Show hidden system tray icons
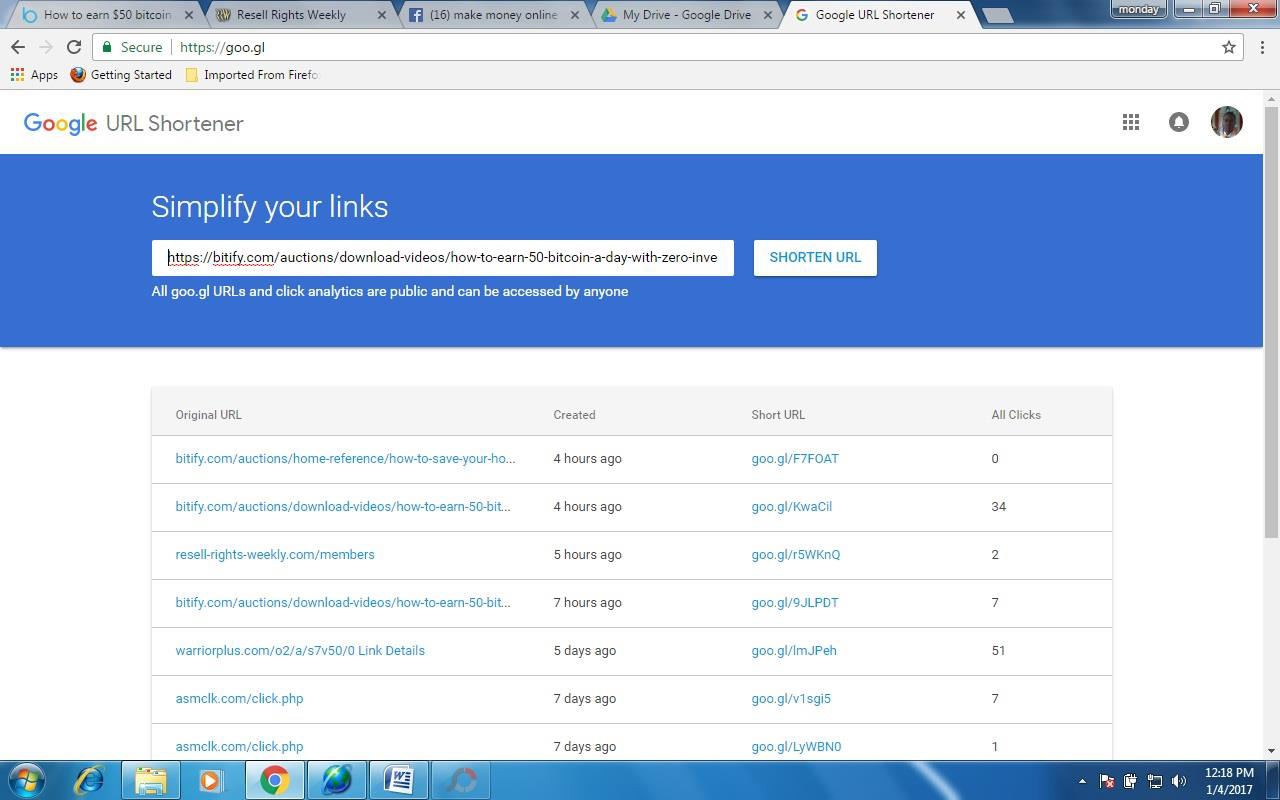This screenshot has width=1280, height=800. [1082, 781]
